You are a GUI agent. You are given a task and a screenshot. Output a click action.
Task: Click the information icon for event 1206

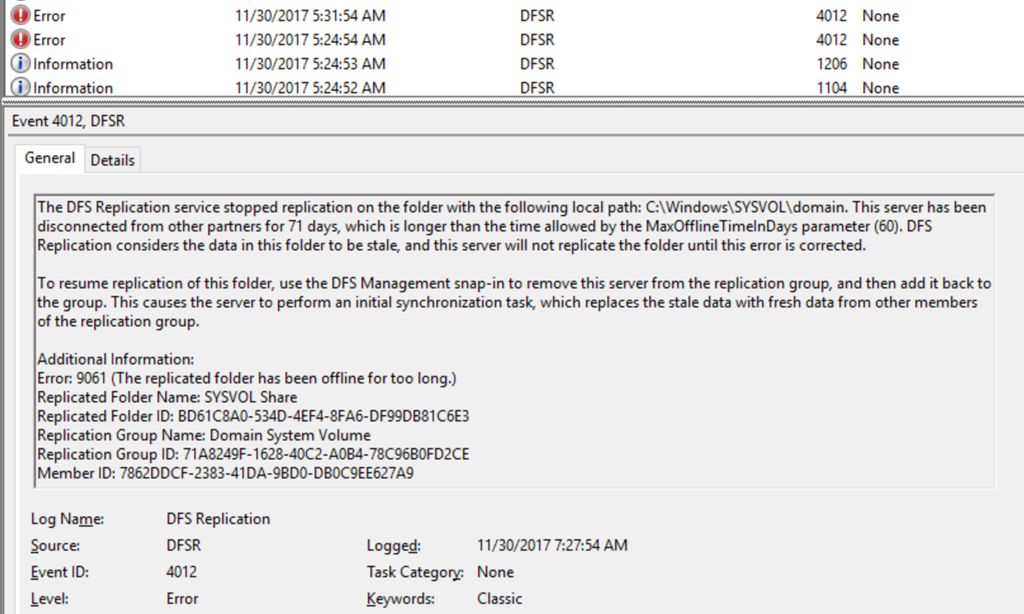pyautogui.click(x=20, y=64)
